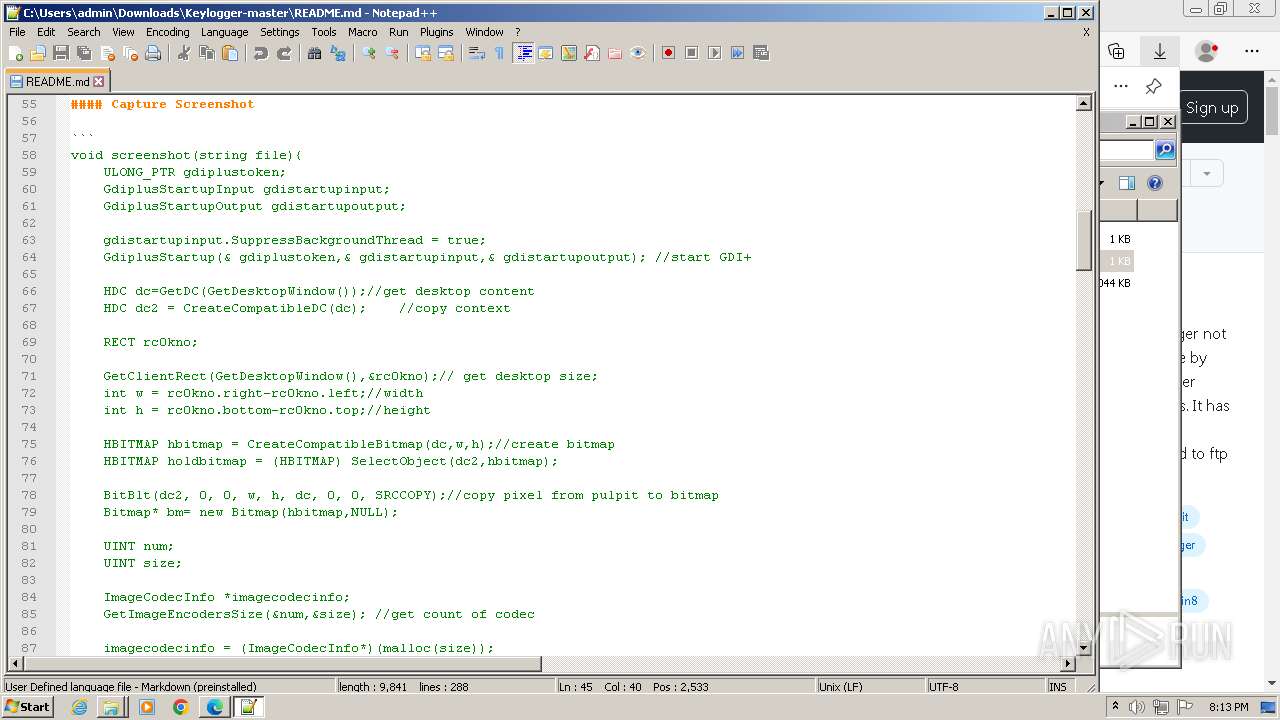Open Find with the binoculars icon
The height and width of the screenshot is (720, 1280).
coord(315,53)
